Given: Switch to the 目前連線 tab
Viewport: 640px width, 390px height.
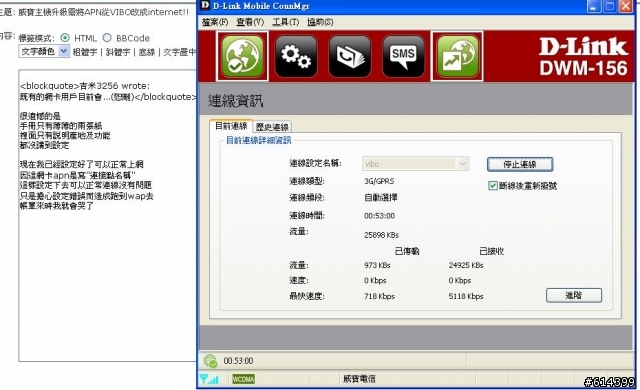Looking at the screenshot, I should pyautogui.click(x=231, y=126).
